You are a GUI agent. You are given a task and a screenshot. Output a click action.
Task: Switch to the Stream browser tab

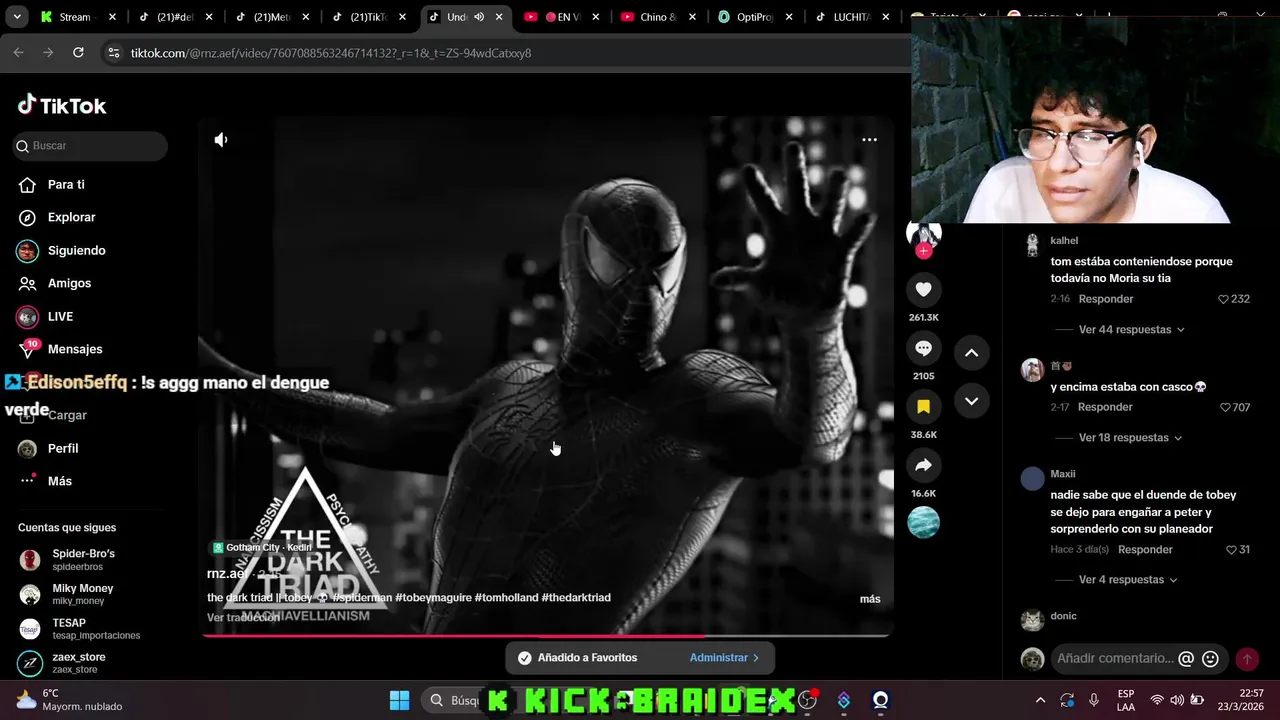click(76, 17)
